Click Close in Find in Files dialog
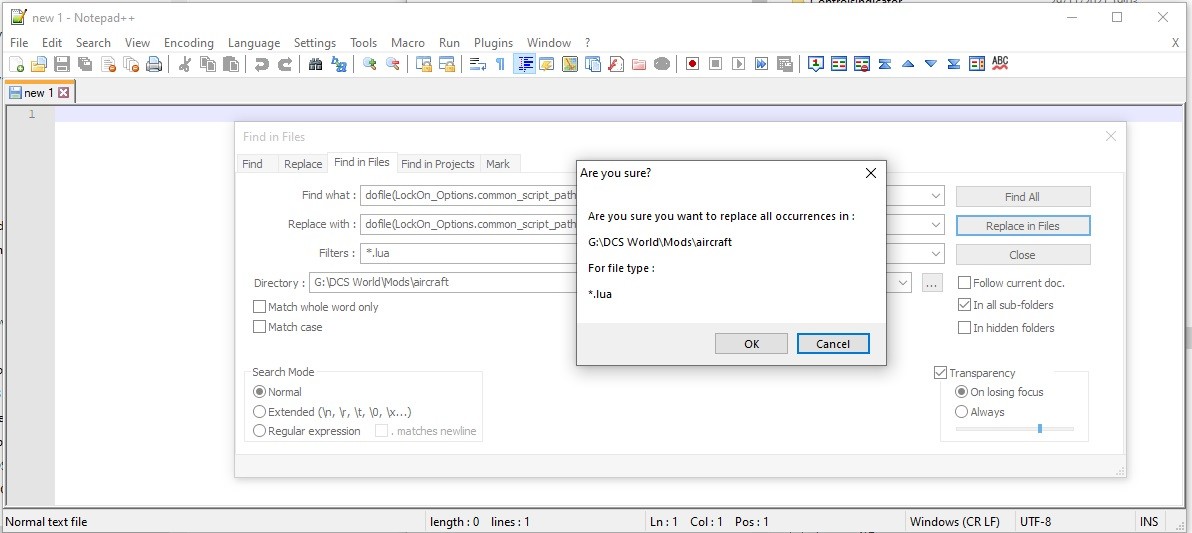 pos(1022,255)
